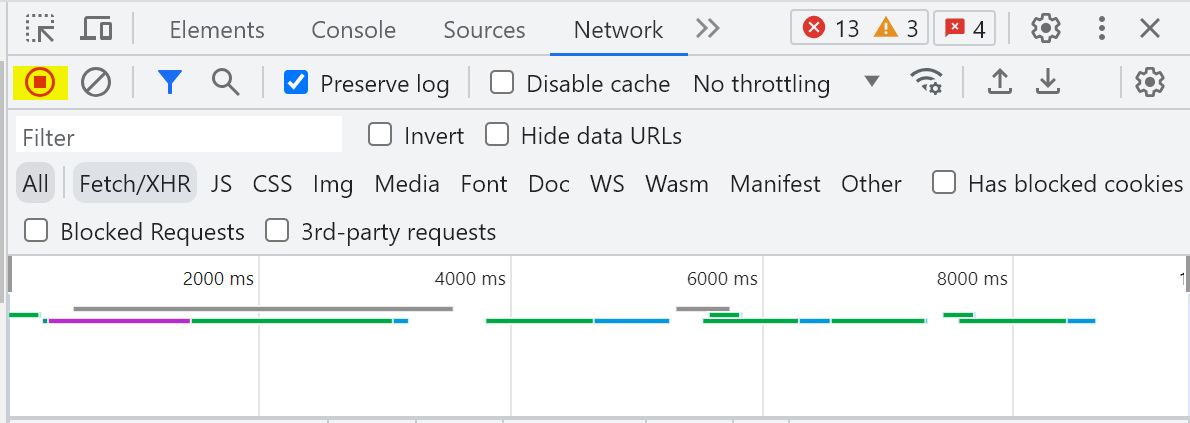This screenshot has height=423, width=1190.
Task: Stop recording network log
Action: [x=40, y=82]
